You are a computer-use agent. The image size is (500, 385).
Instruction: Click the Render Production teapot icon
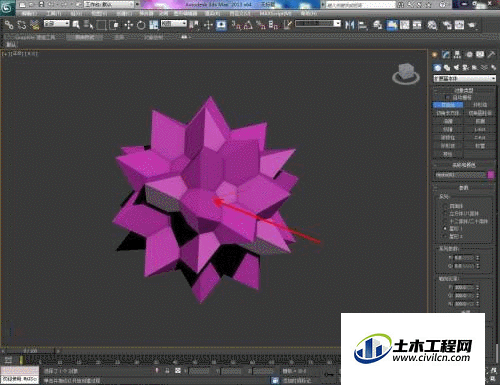pyautogui.click(x=472, y=25)
